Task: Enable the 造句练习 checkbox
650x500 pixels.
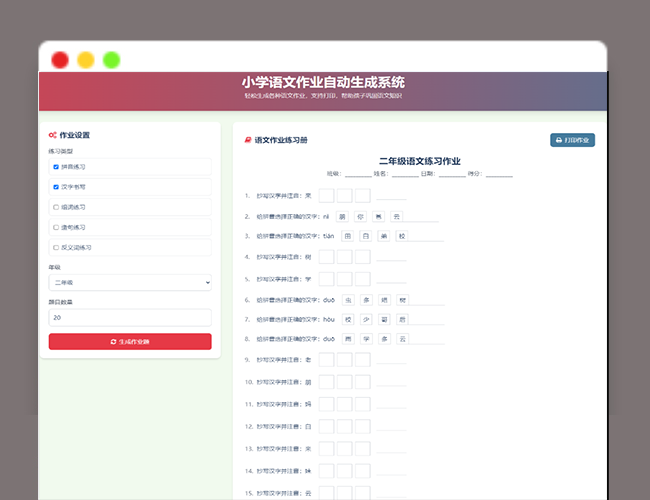Action: (x=56, y=227)
